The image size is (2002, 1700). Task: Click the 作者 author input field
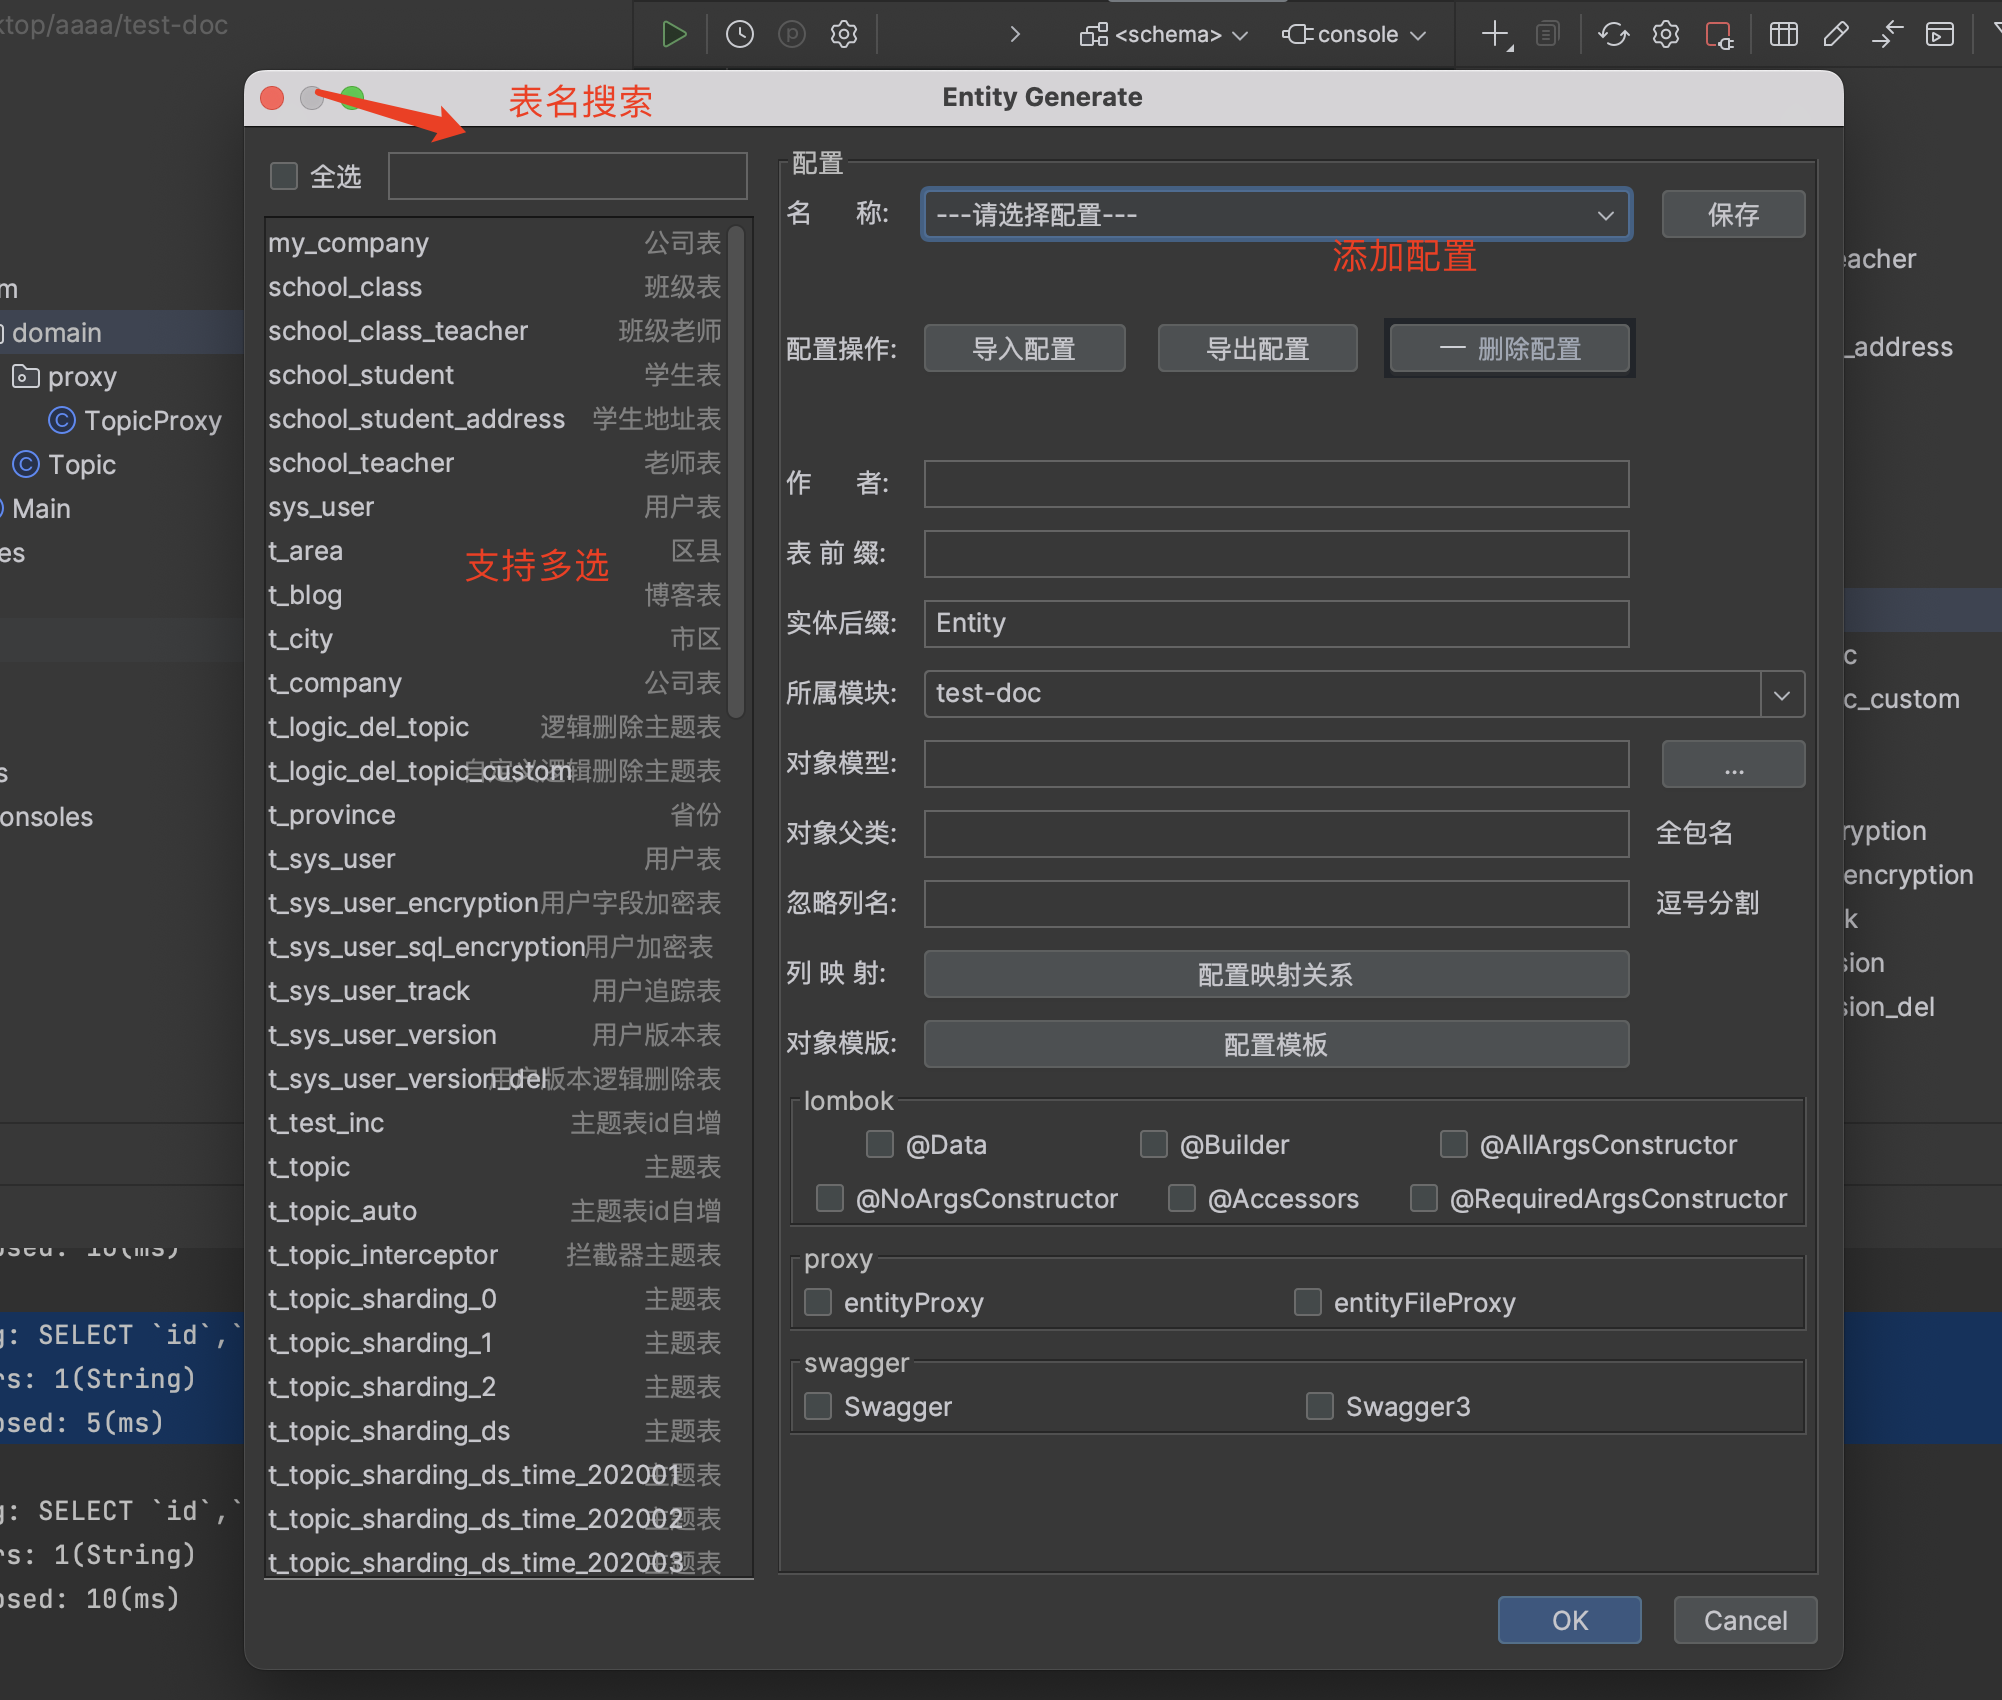click(1276, 484)
